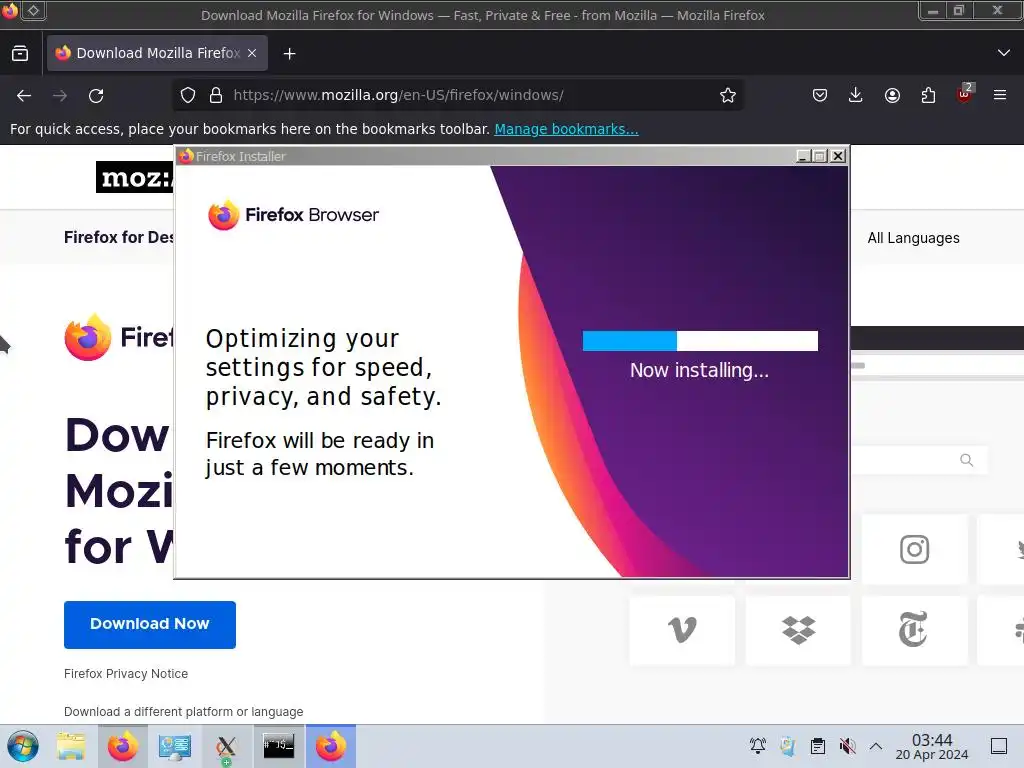The width and height of the screenshot is (1024, 768).
Task: Select the Download Mozilla Firefox tab
Action: 157,53
